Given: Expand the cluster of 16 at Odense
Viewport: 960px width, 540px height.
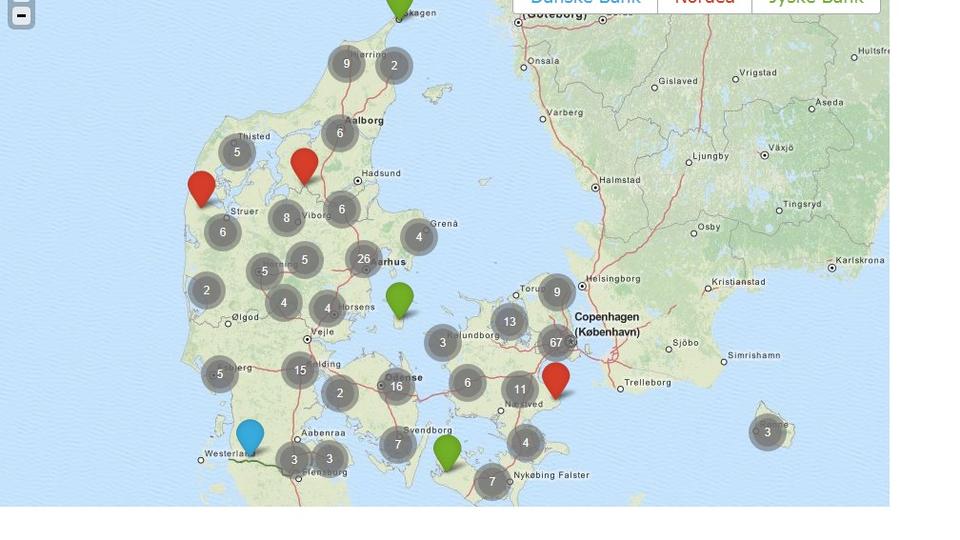Looking at the screenshot, I should click(x=397, y=386).
